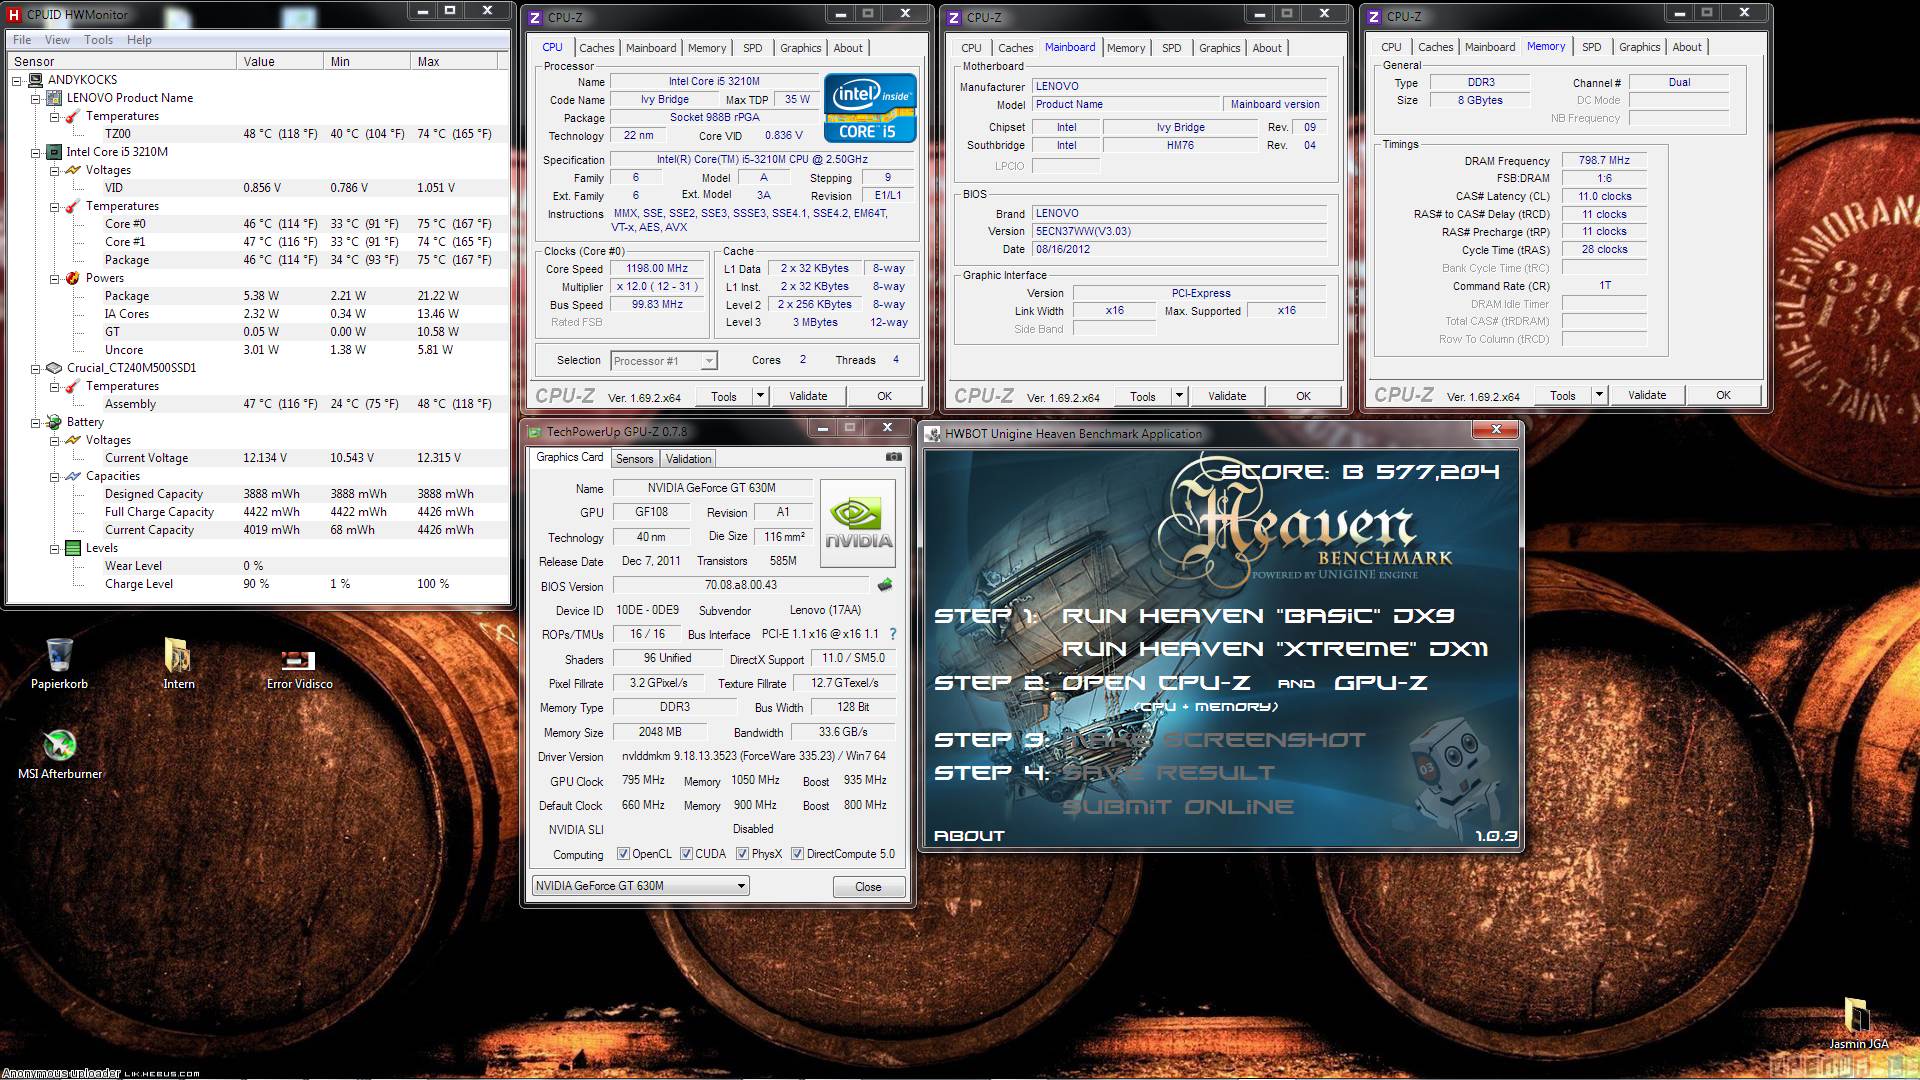Image resolution: width=1920 pixels, height=1080 pixels.
Task: Click Tools button in Mainboard CPU-Z window
Action: (x=1142, y=396)
